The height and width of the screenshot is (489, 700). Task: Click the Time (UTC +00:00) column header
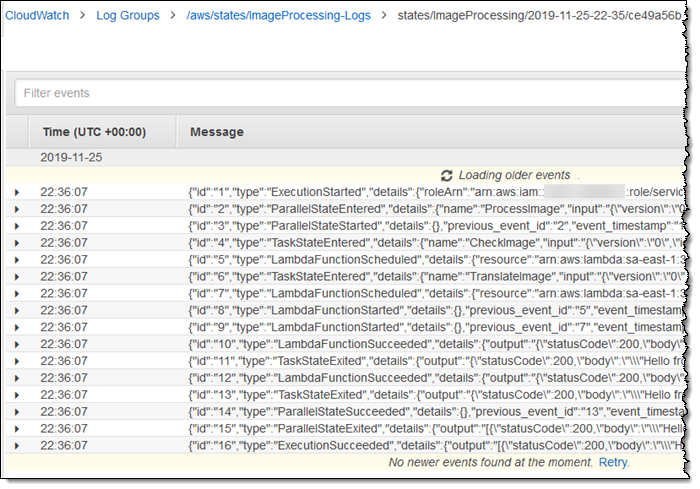coord(94,132)
